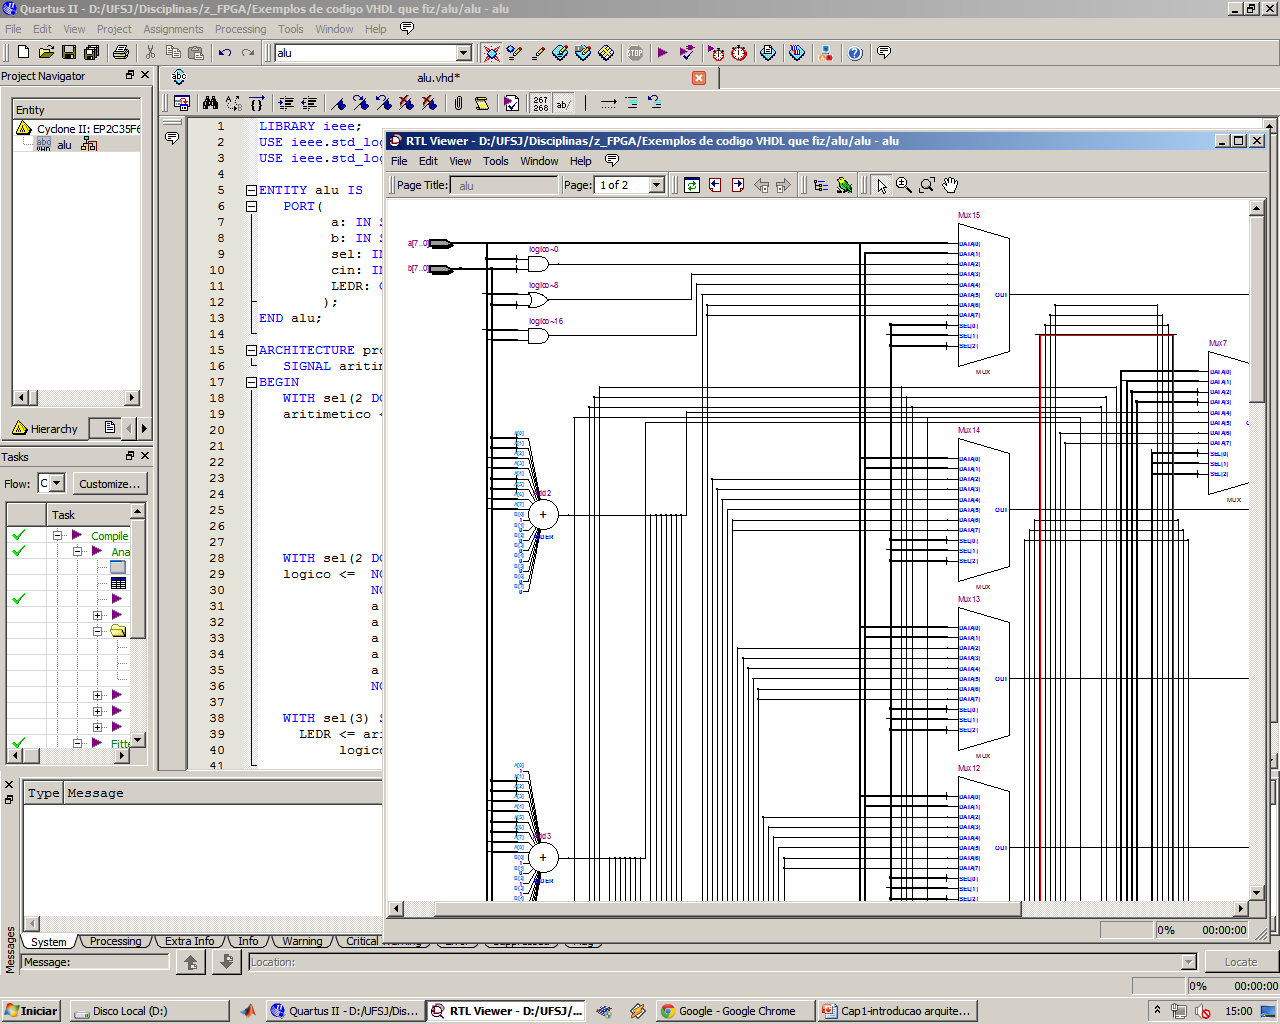
Task: Switch to the System messages tab
Action: click(x=48, y=941)
